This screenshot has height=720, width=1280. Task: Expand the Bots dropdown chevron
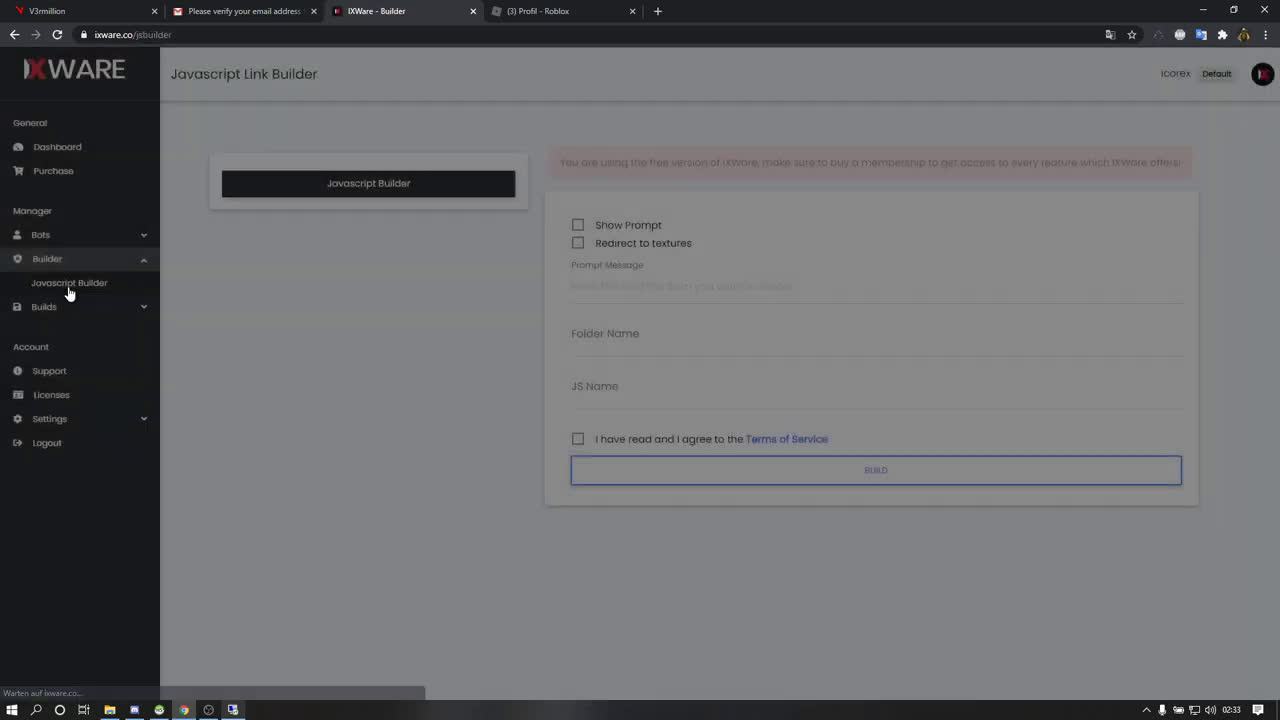coord(143,234)
